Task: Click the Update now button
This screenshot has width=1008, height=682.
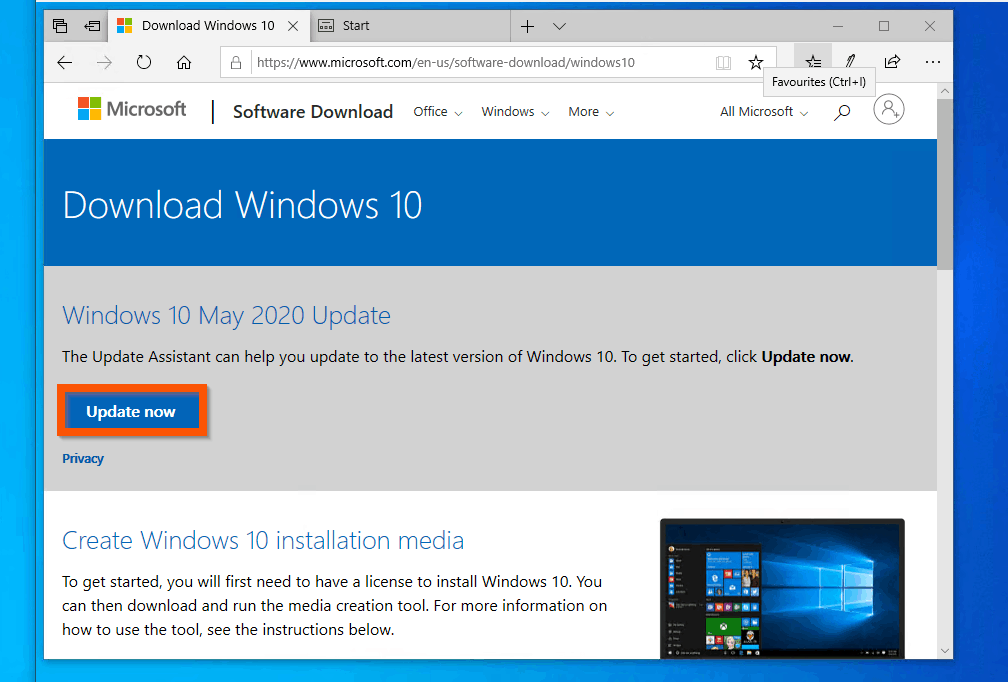Action: click(x=131, y=411)
